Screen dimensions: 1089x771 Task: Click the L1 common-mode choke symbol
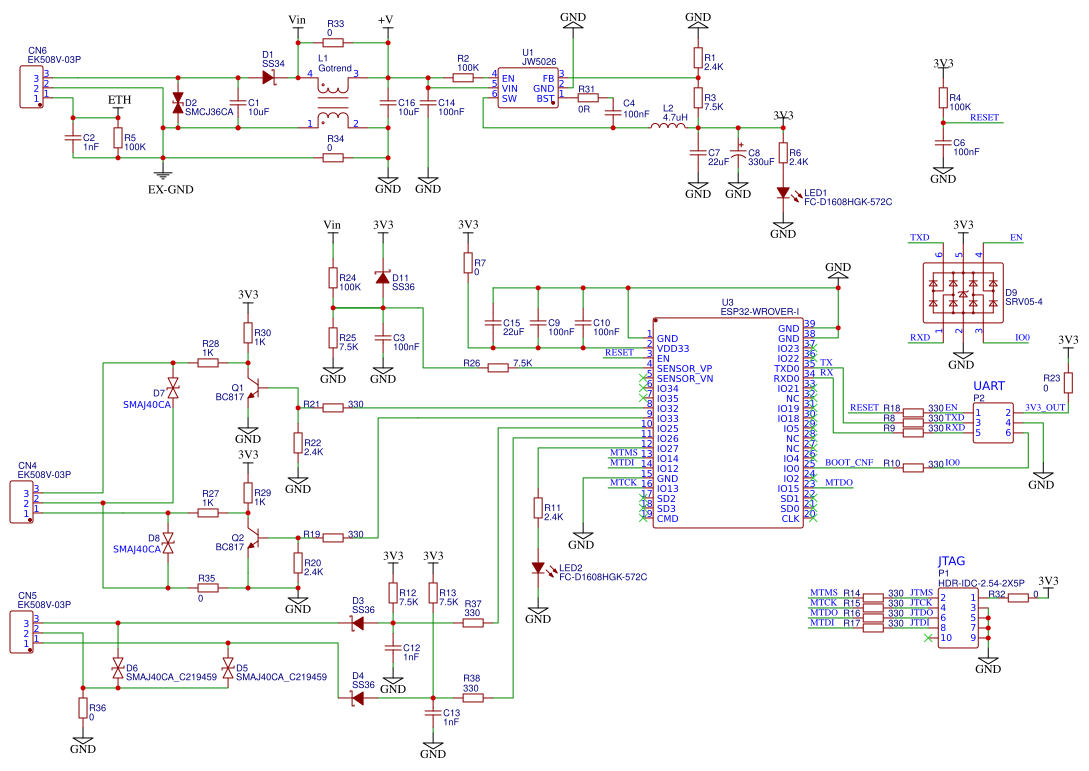(333, 103)
